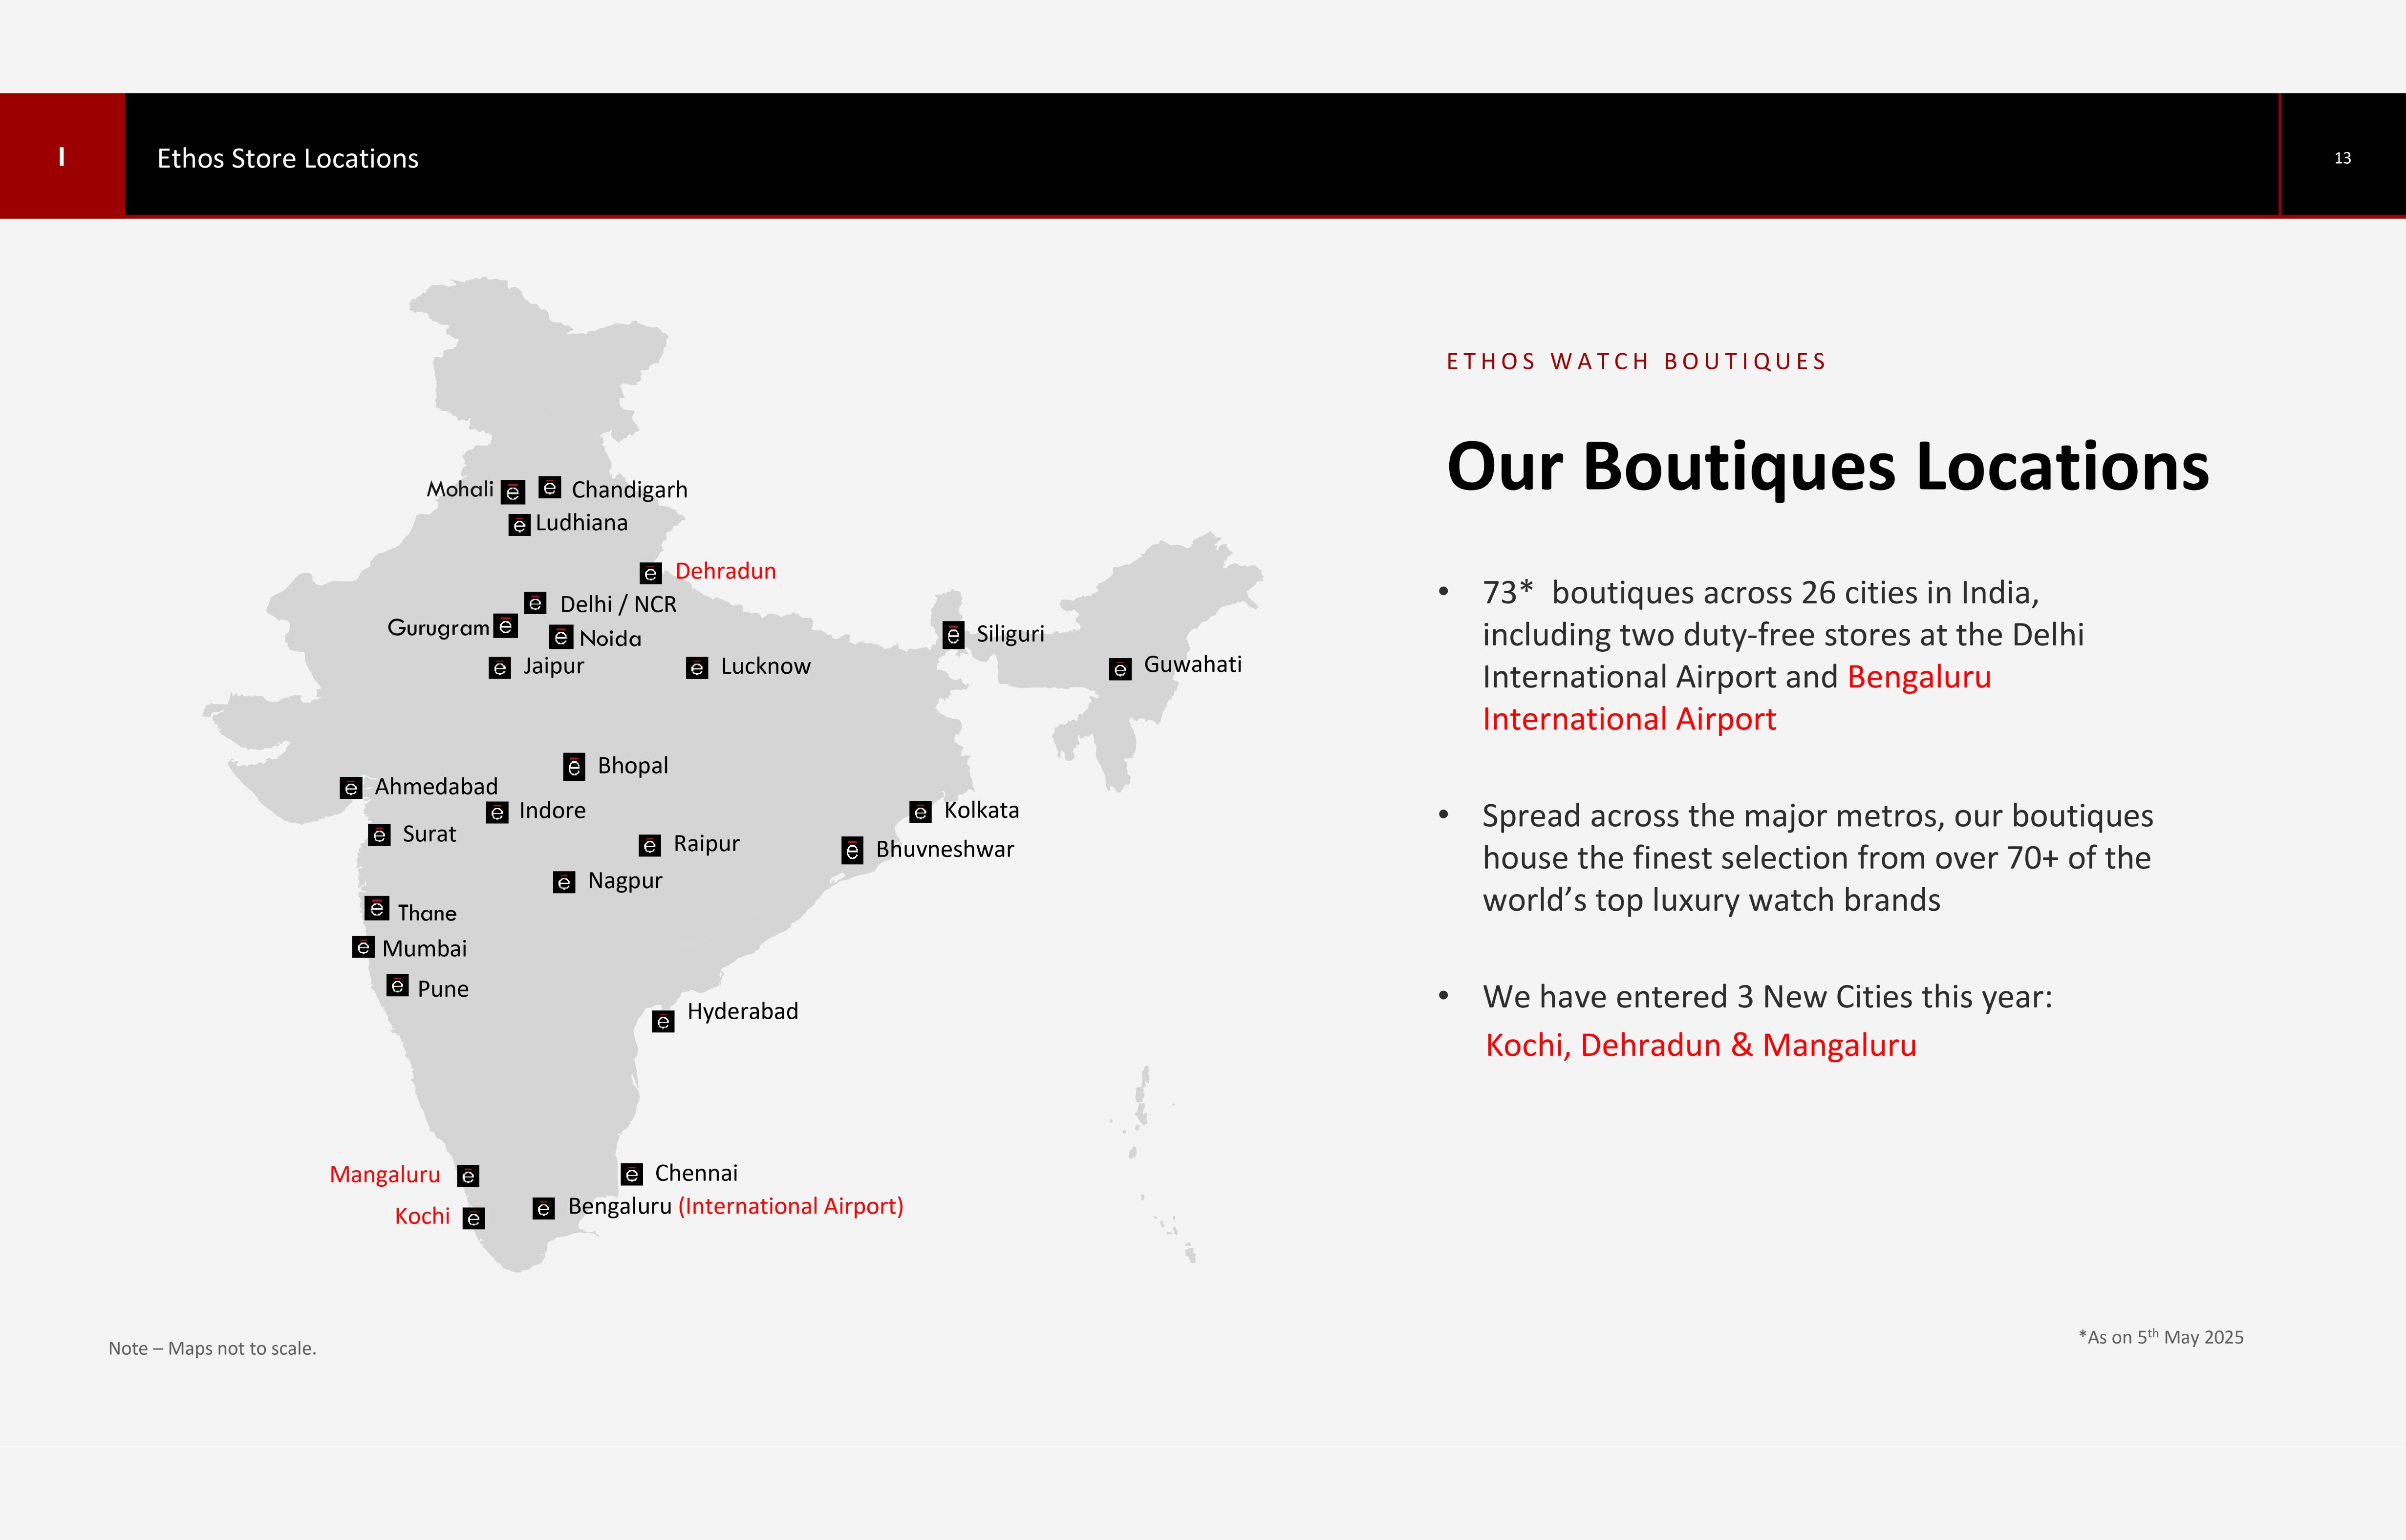Click the red '(International Airport)' map label
The image size is (2406, 1540).
pyautogui.click(x=791, y=1207)
